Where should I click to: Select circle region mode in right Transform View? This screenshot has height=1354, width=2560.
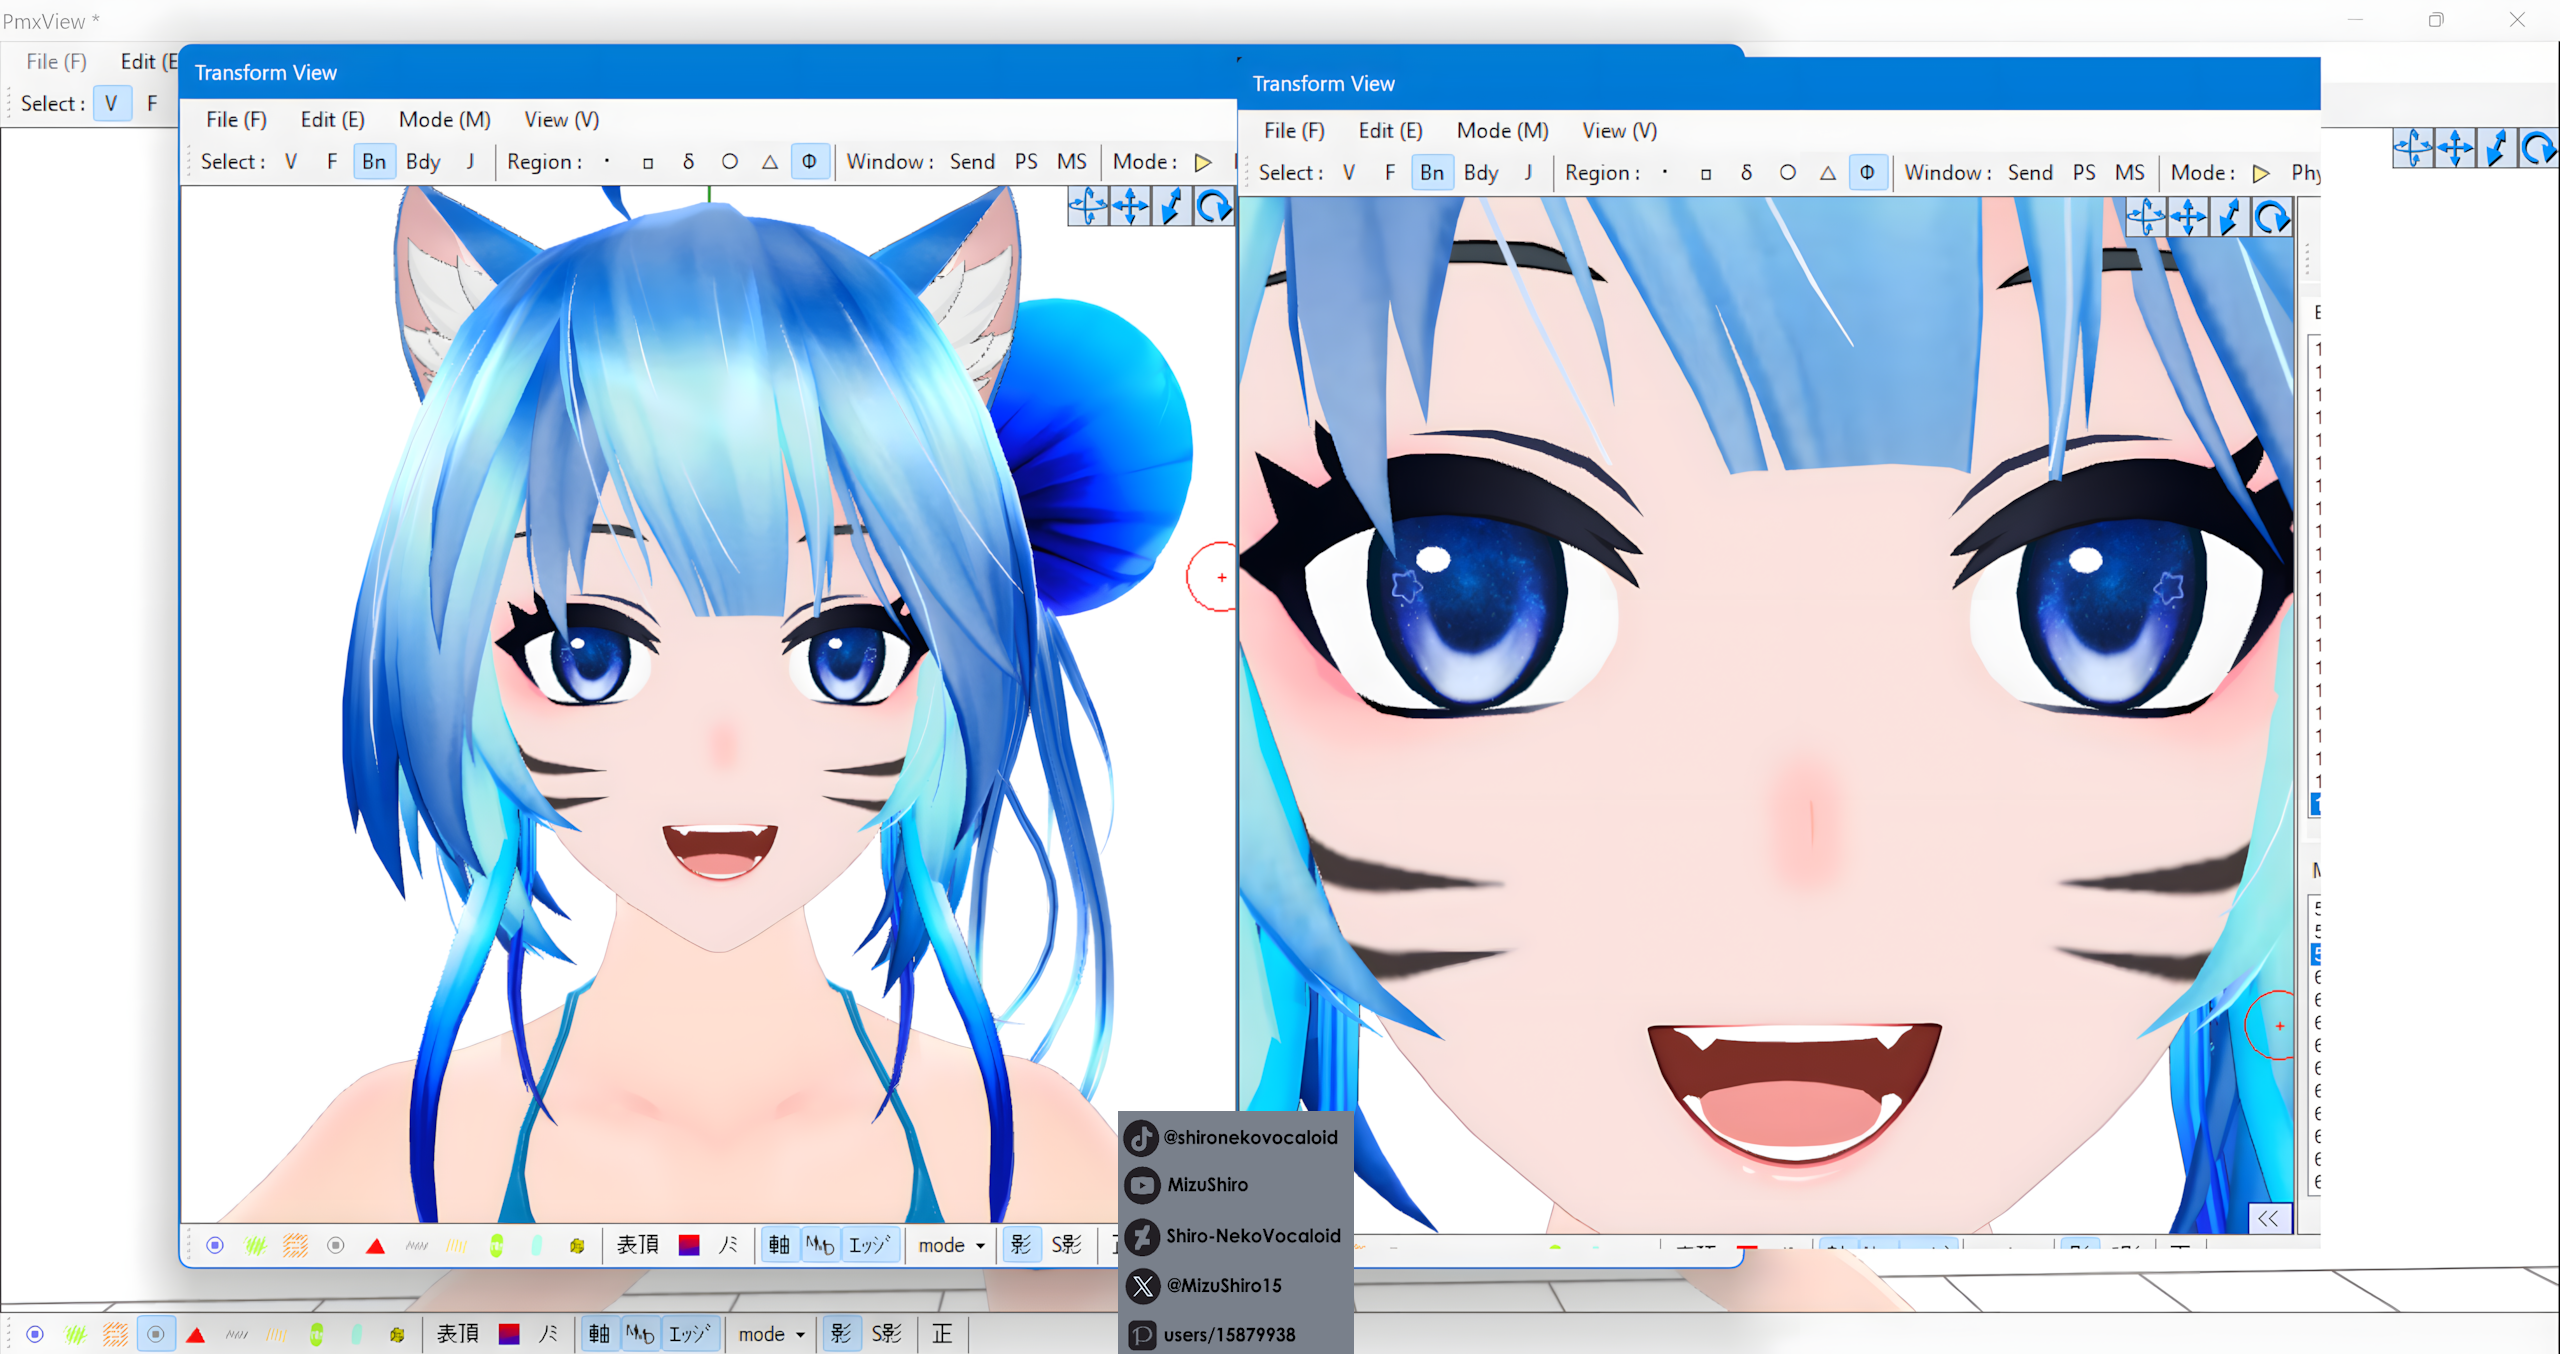click(x=1788, y=173)
